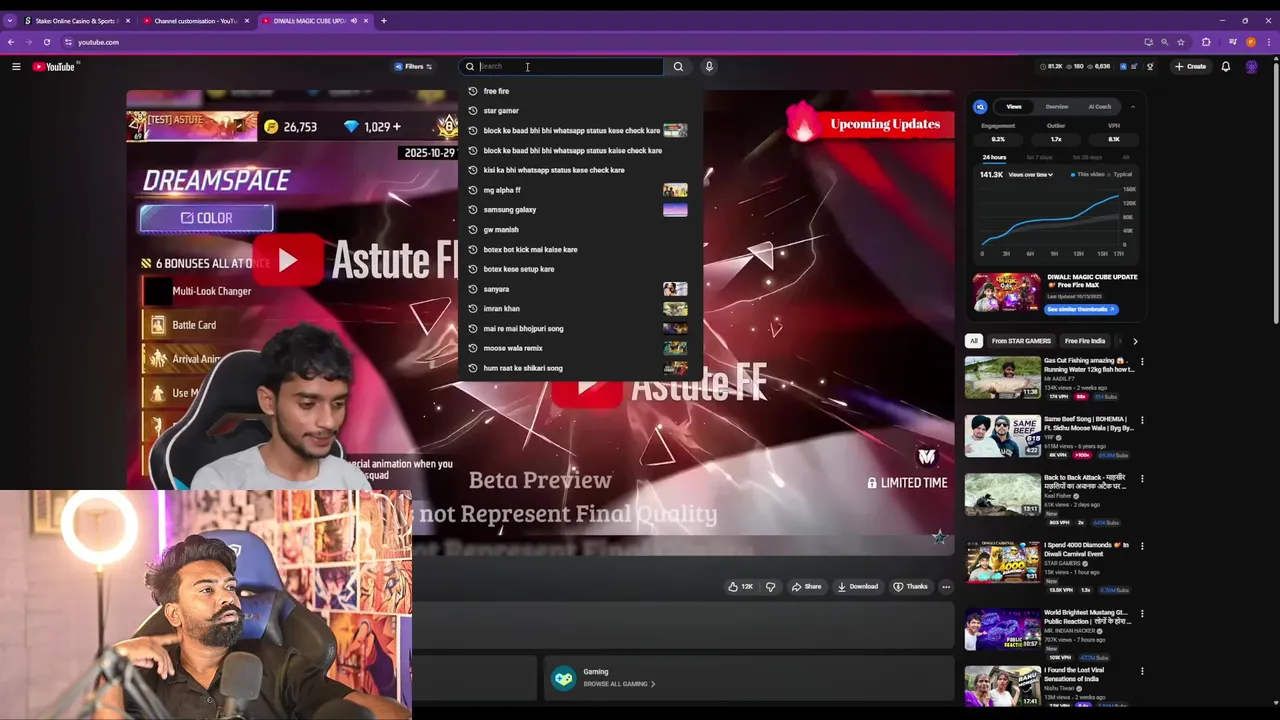Show more filter chips with the right arrow
This screenshot has height=720, width=1280.
1135,341
